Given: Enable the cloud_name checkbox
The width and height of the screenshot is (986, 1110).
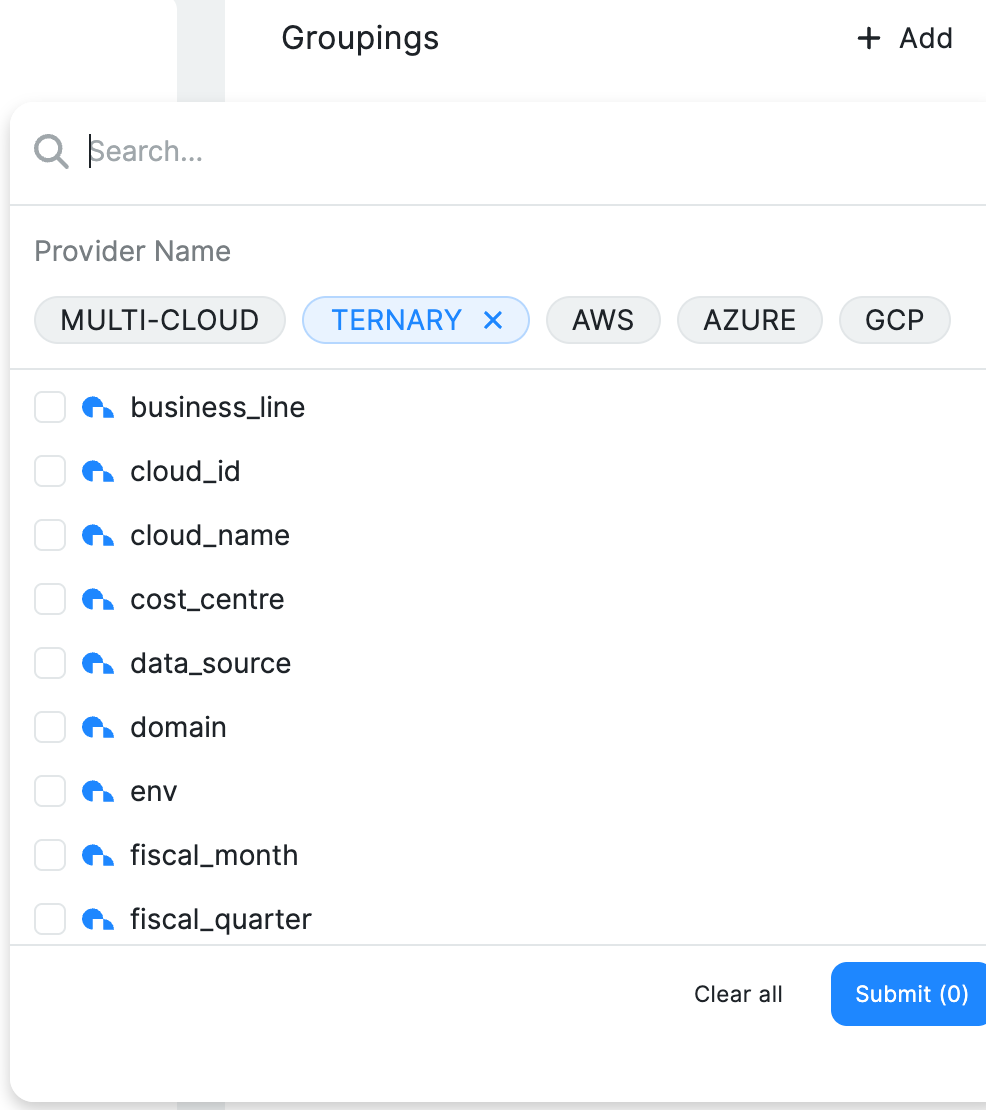Looking at the screenshot, I should coord(50,535).
